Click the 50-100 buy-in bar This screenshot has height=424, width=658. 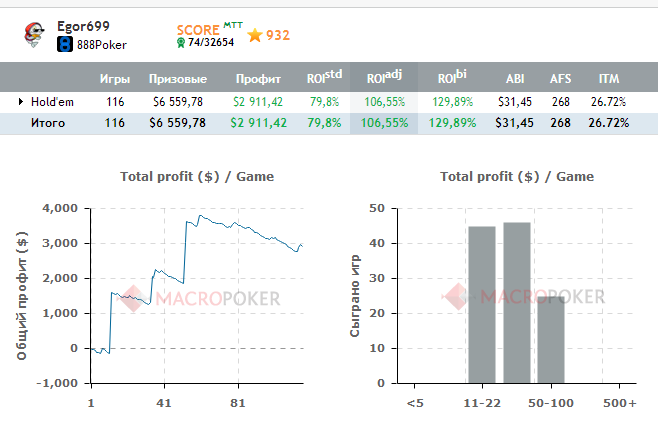(x=551, y=340)
